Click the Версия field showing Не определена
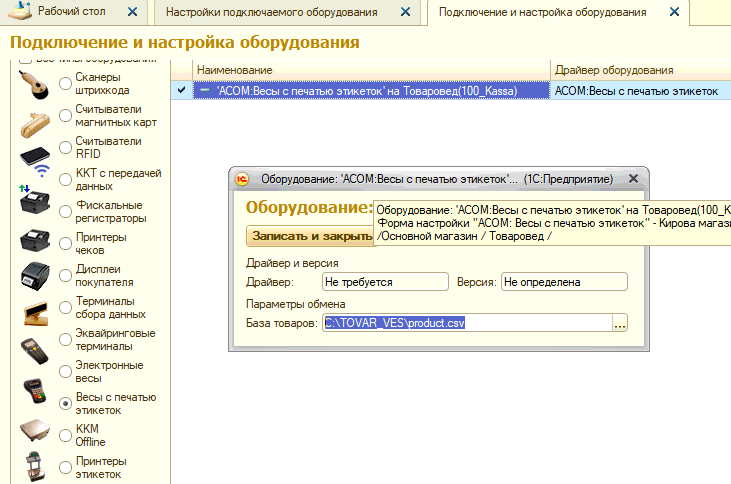This screenshot has height=484, width=731. click(x=564, y=282)
